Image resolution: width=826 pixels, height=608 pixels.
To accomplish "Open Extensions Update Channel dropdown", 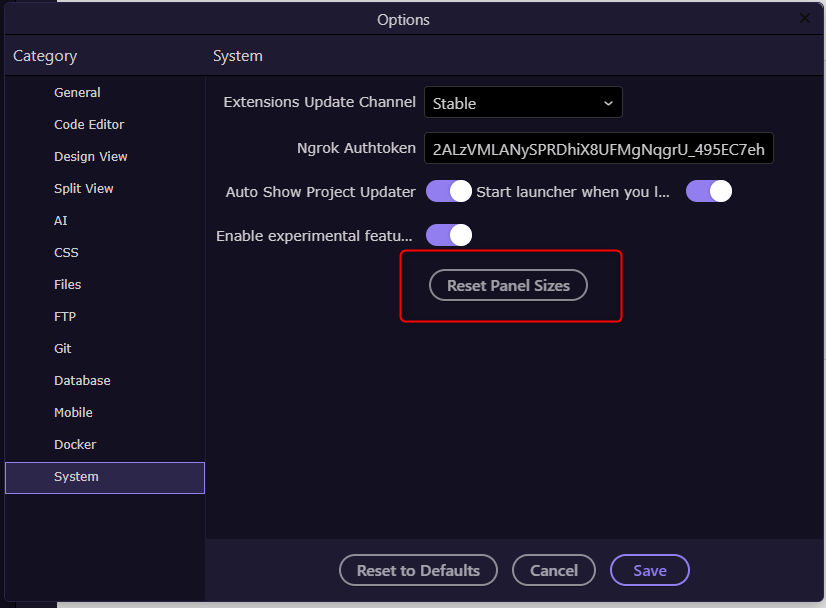I will (x=523, y=102).
